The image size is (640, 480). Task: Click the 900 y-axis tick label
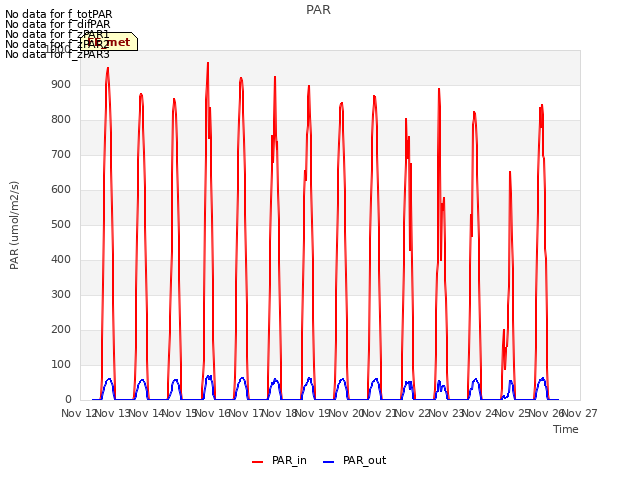[61, 84]
